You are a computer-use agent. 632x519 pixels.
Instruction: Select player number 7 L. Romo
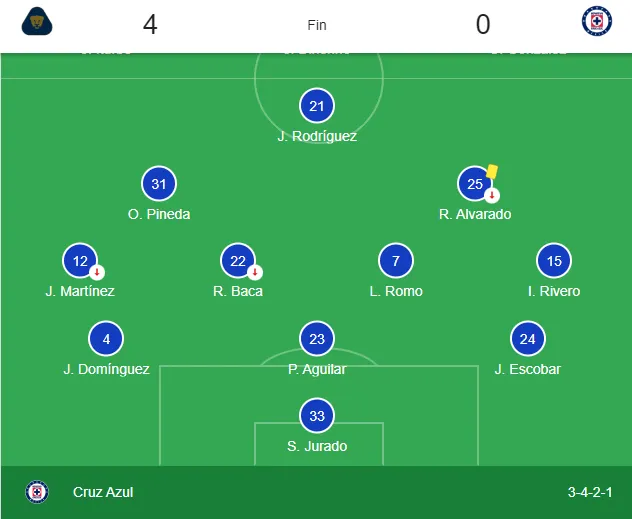click(396, 262)
